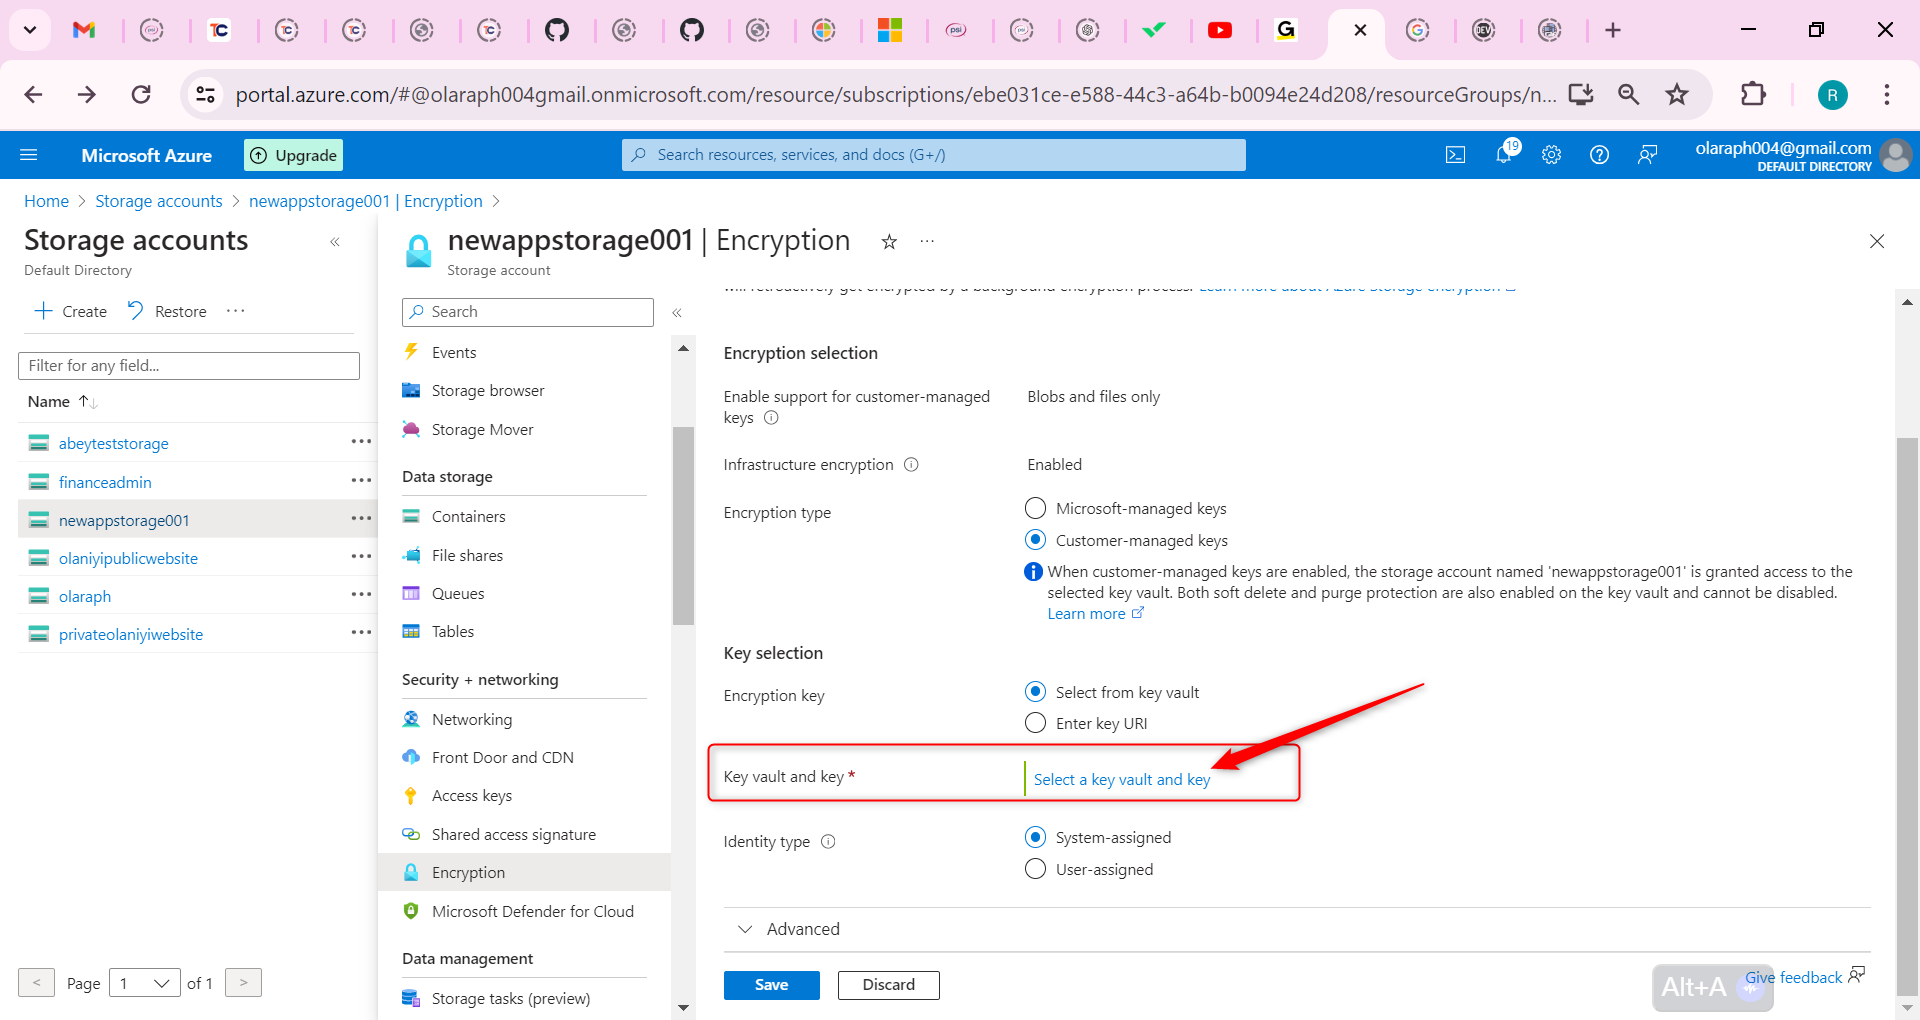This screenshot has height=1020, width=1920.
Task: Click Give feedback link
Action: click(1794, 978)
